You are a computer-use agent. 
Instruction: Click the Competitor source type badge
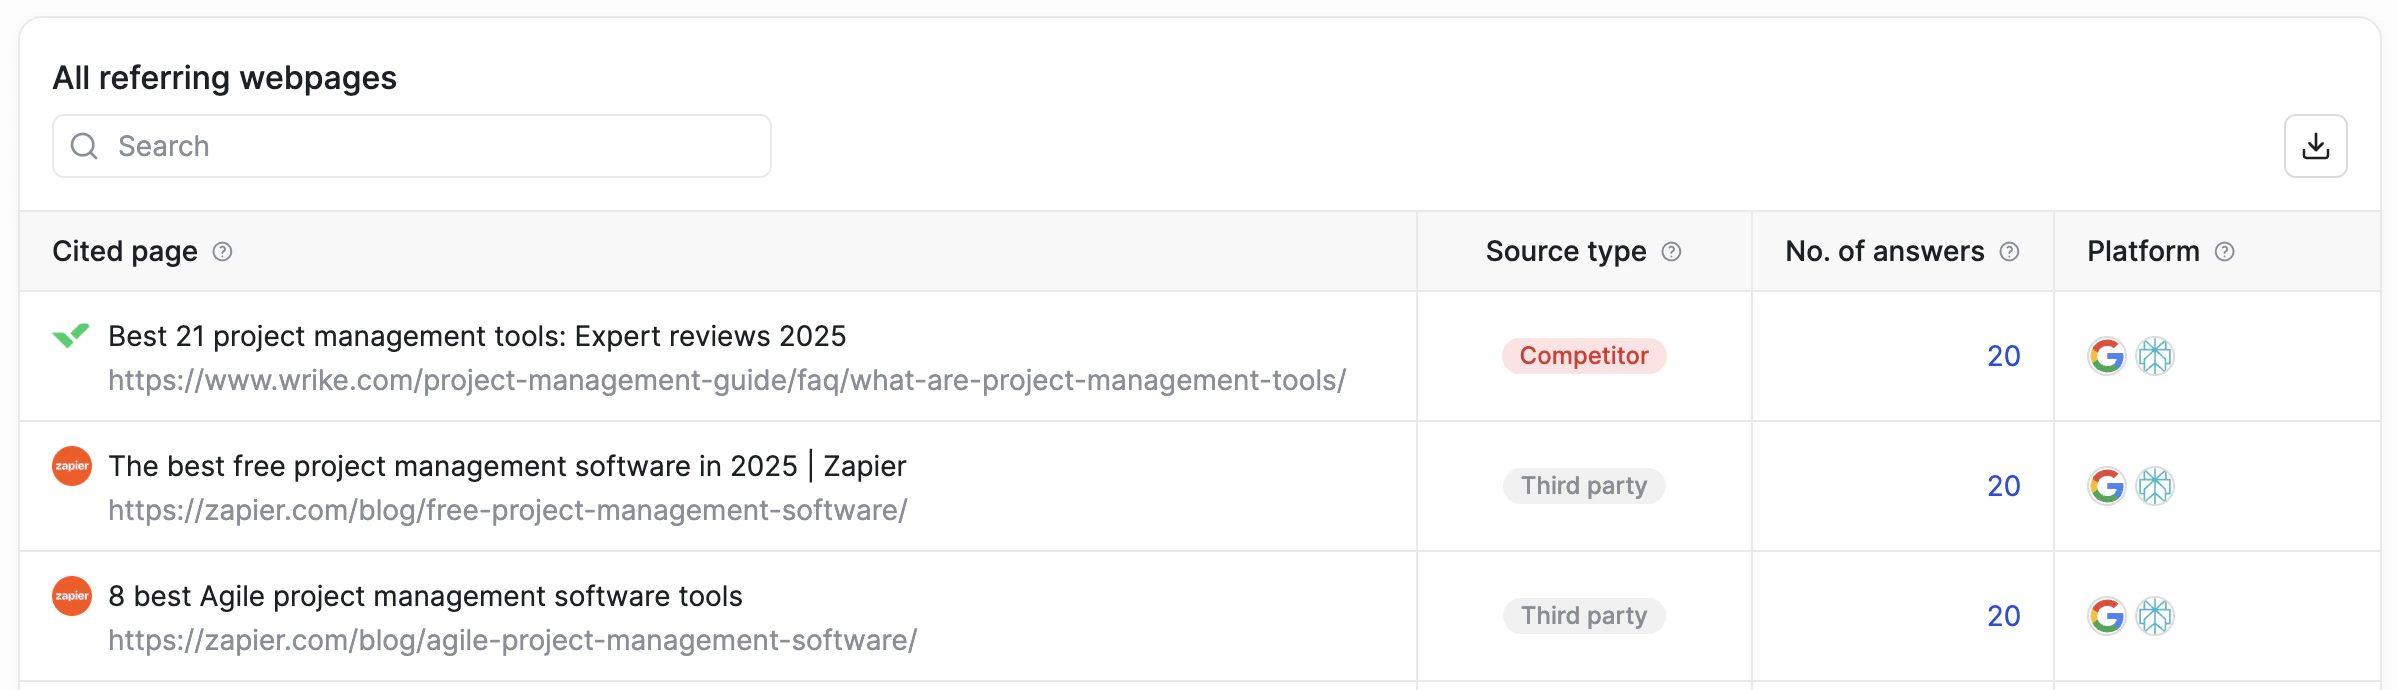pos(1584,356)
